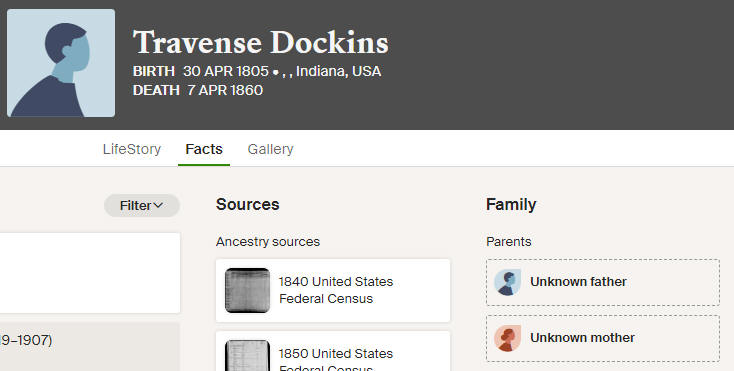The height and width of the screenshot is (371, 734).
Task: Switch to the LifeStory tab
Action: (x=132, y=149)
